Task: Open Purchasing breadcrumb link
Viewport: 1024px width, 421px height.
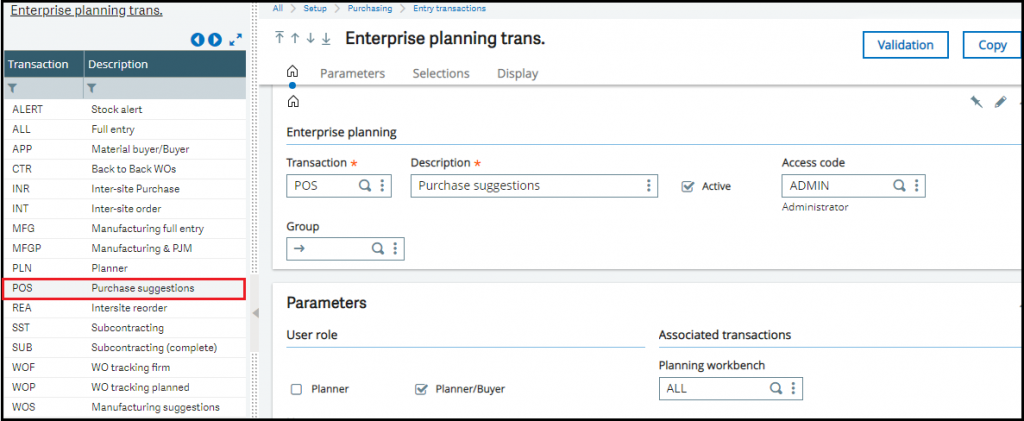Action: [x=370, y=8]
